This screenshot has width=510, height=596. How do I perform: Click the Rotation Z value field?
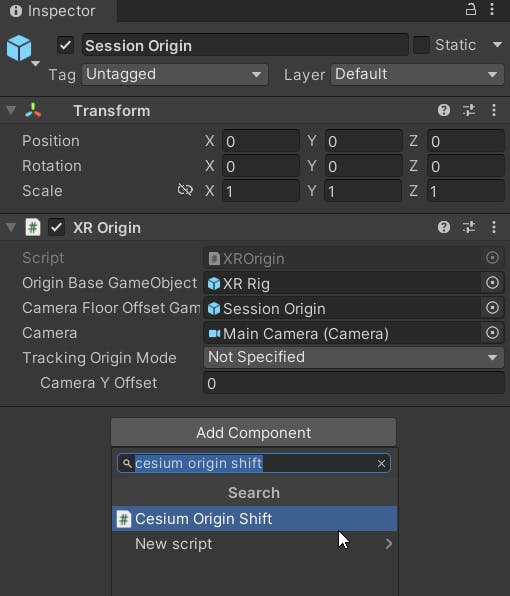point(466,166)
